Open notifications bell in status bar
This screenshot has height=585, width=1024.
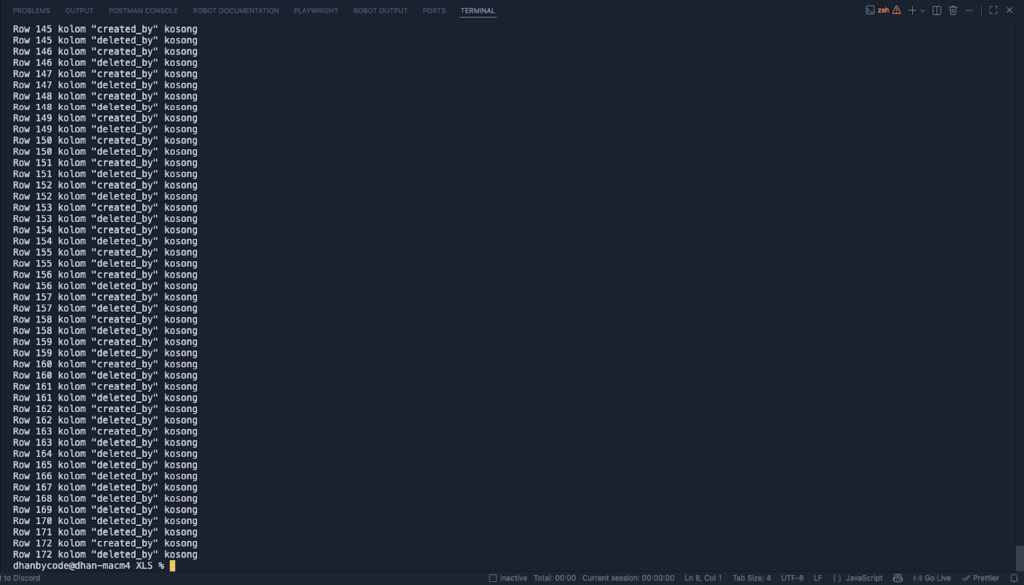[1014, 578]
